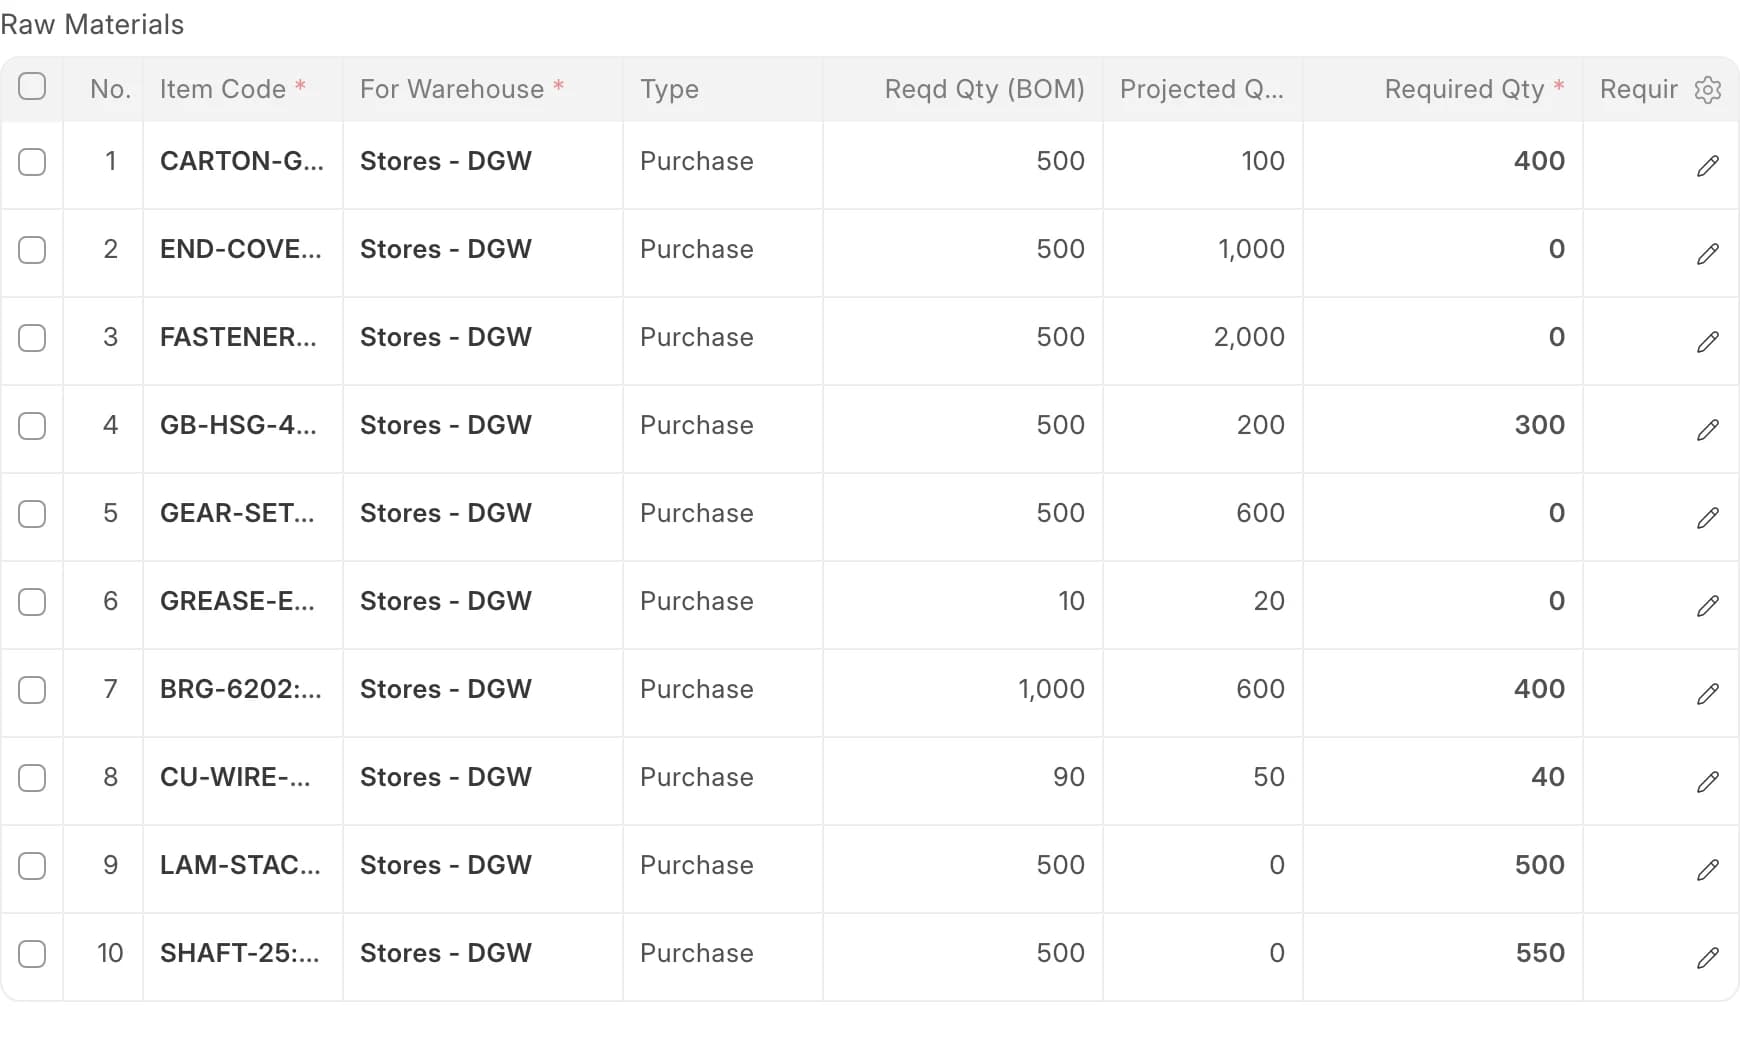Viewport: 1740px width, 1050px height.
Task: Select row 8 CU-WIRE checkbox
Action: [32, 778]
